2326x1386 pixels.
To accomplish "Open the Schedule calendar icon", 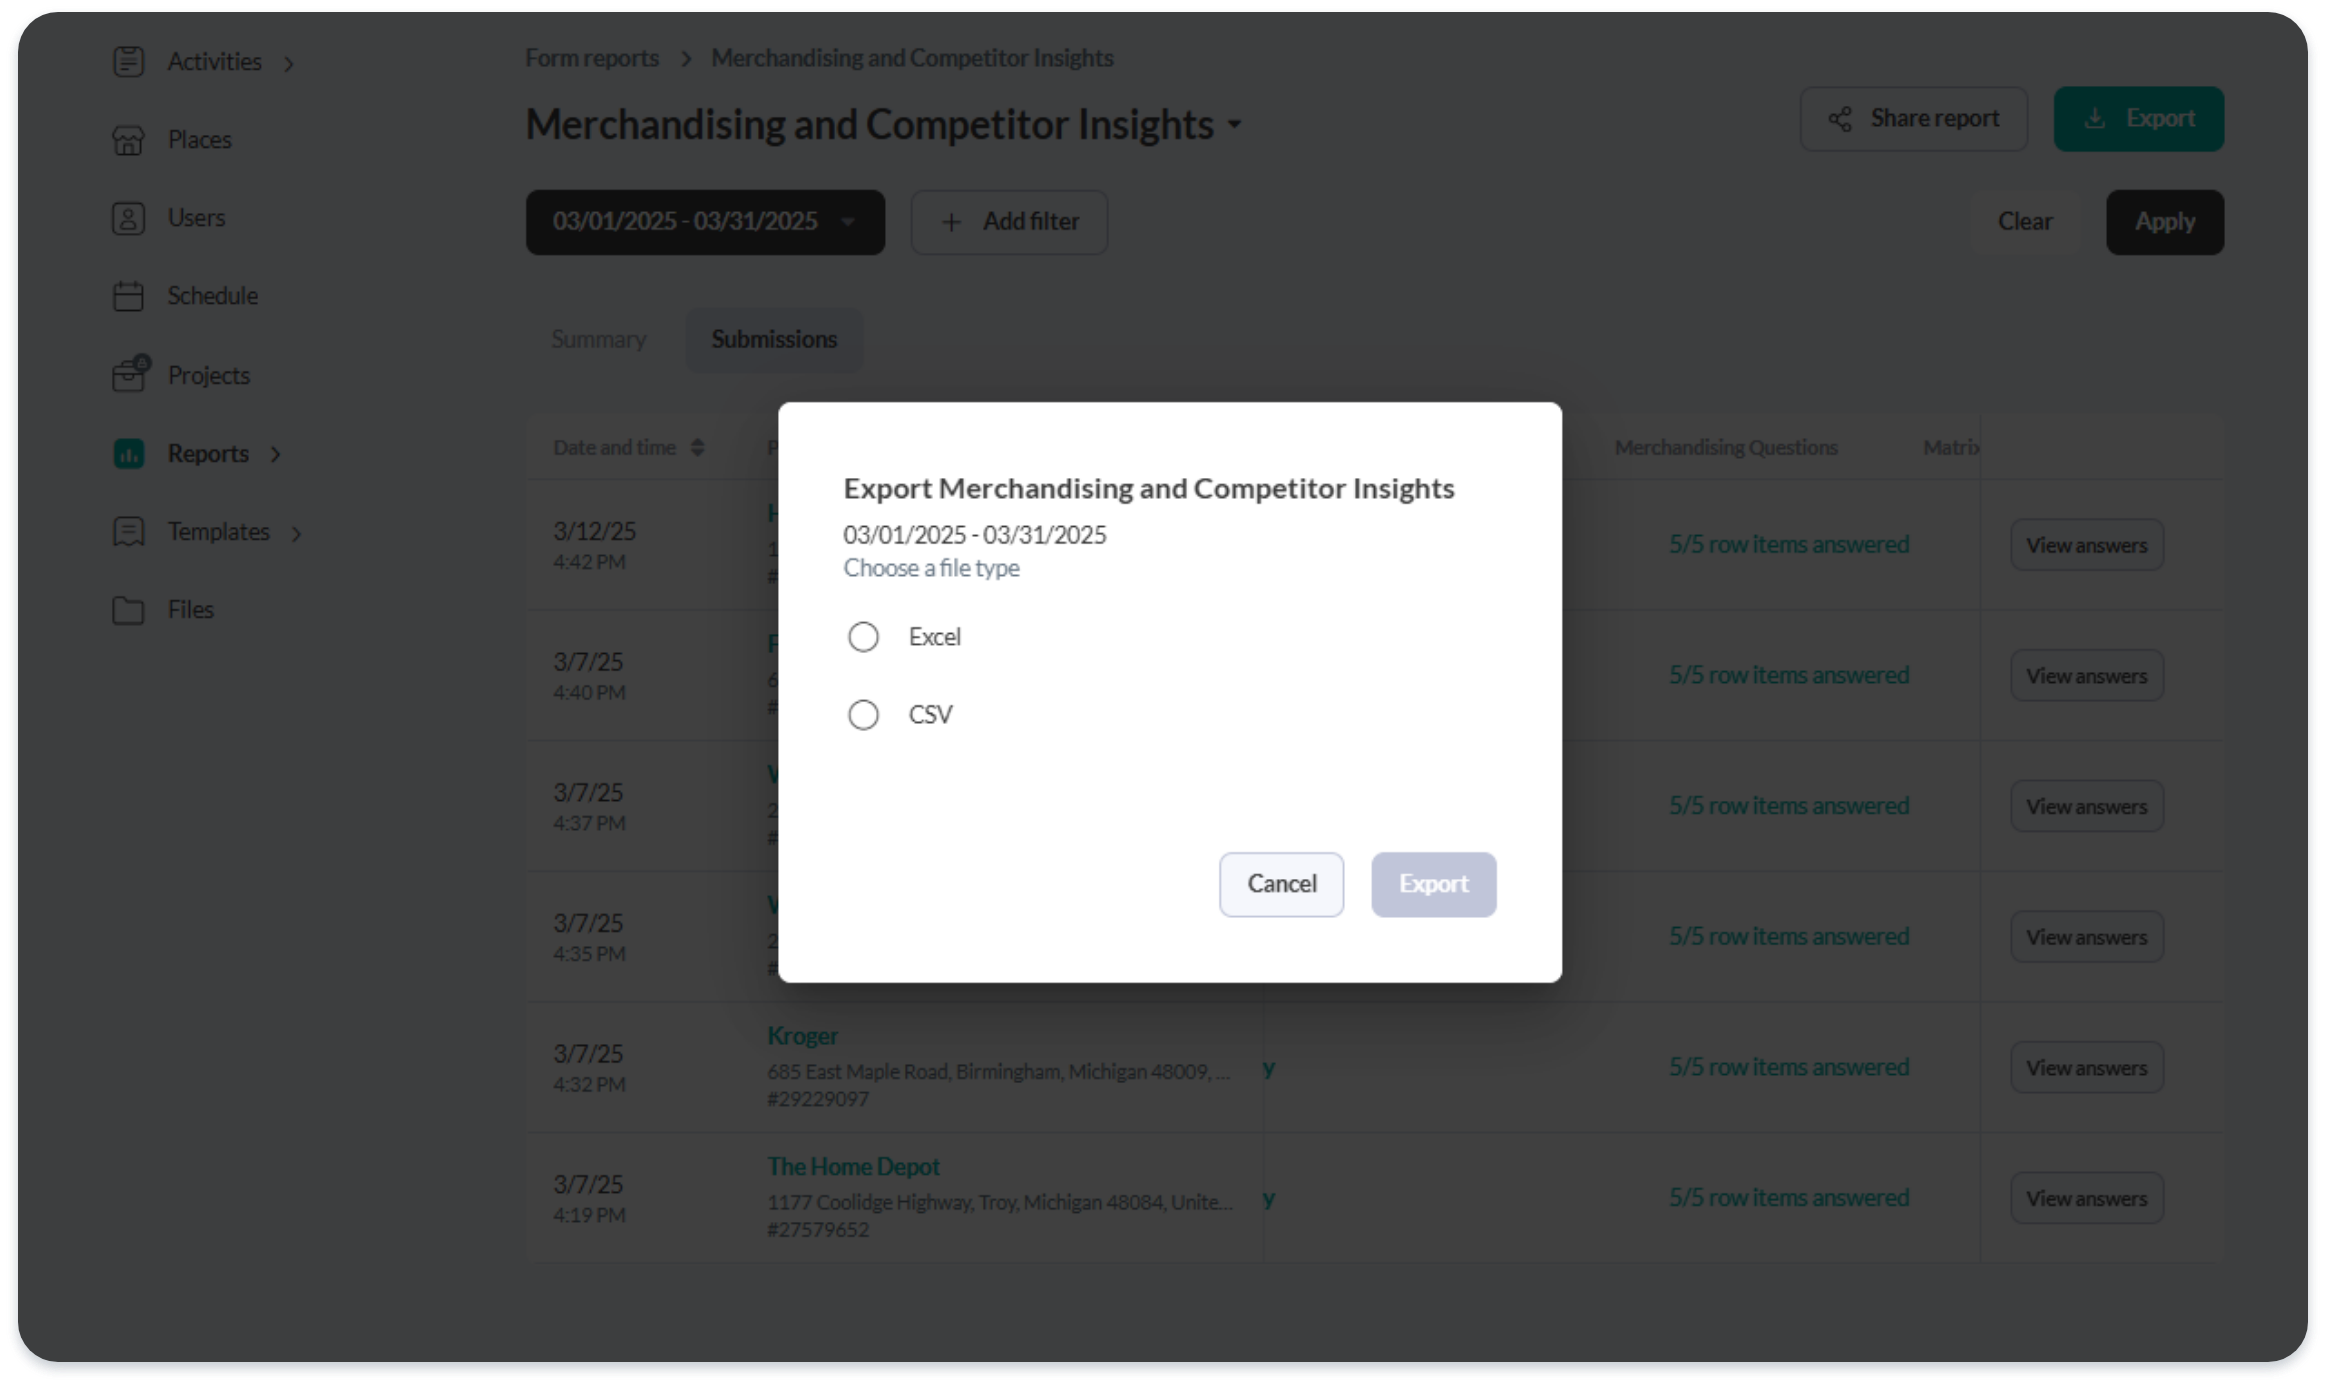I will coord(128,296).
